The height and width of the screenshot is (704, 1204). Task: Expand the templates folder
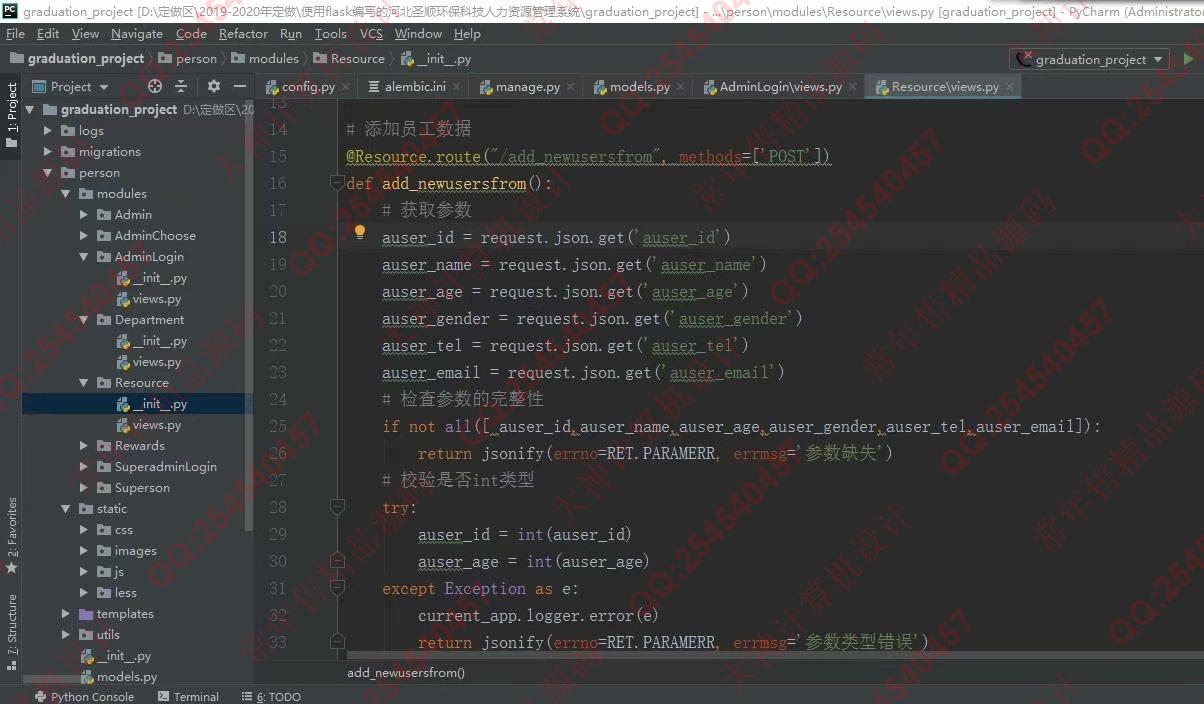66,614
